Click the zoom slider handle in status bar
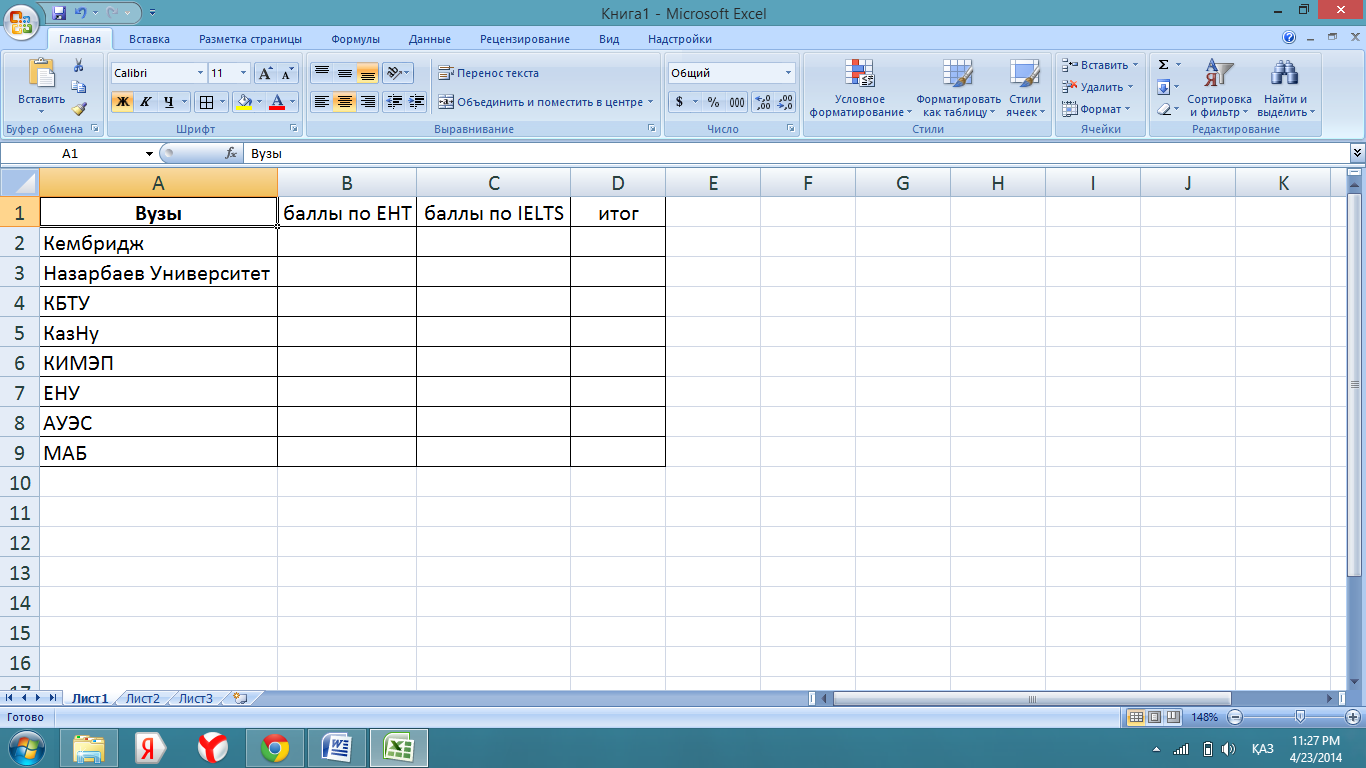Screen dimensions: 1366x768 [x=1299, y=717]
